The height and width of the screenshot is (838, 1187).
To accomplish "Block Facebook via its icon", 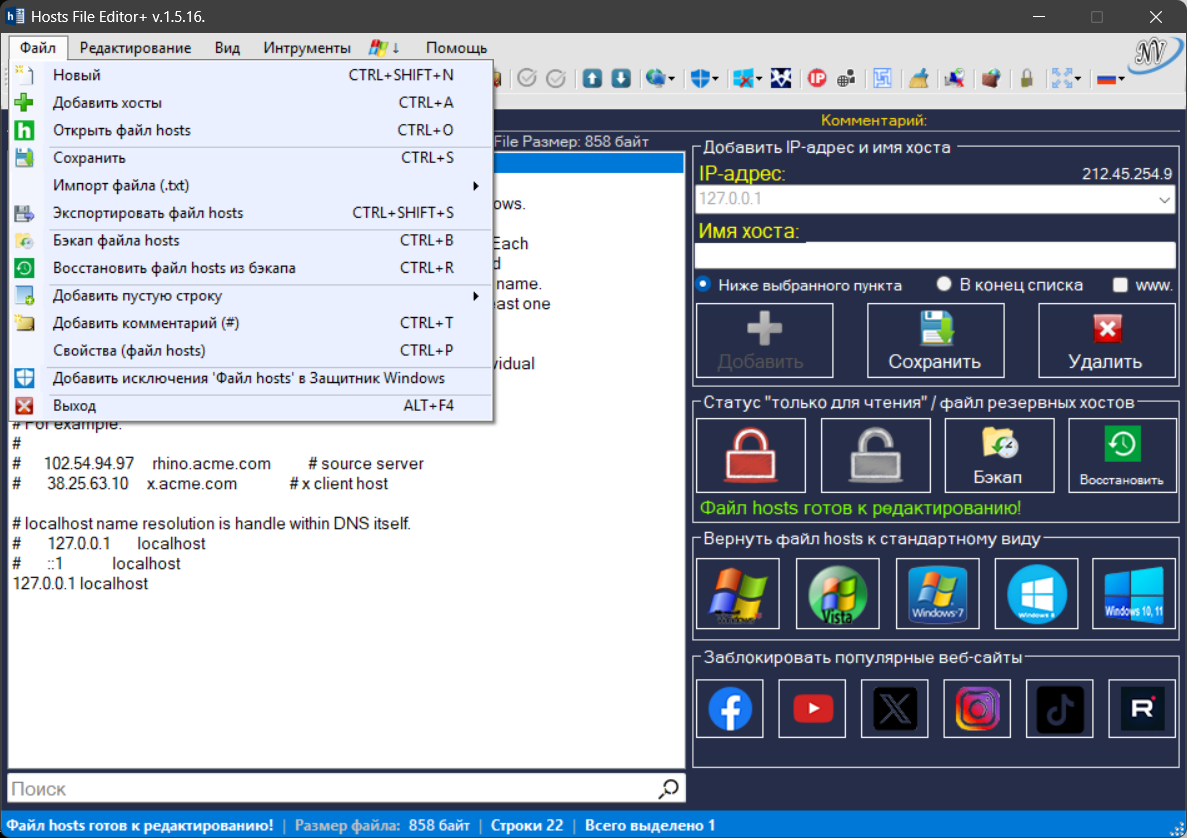I will click(x=730, y=709).
